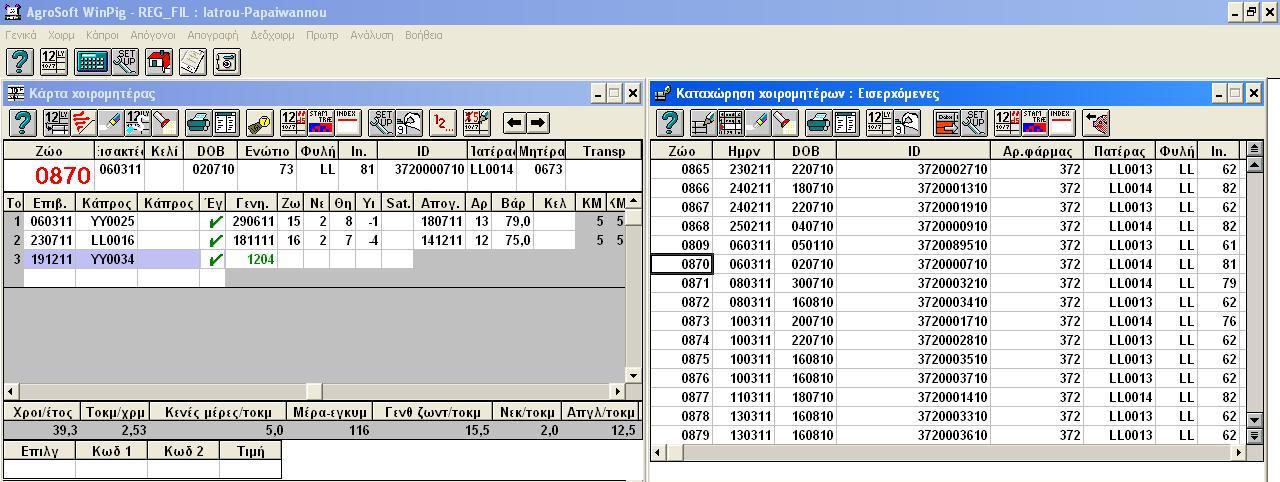This screenshot has height=482, width=1280.
Task: Click the INDEX icon in sow card toolbar
Action: [x=347, y=123]
